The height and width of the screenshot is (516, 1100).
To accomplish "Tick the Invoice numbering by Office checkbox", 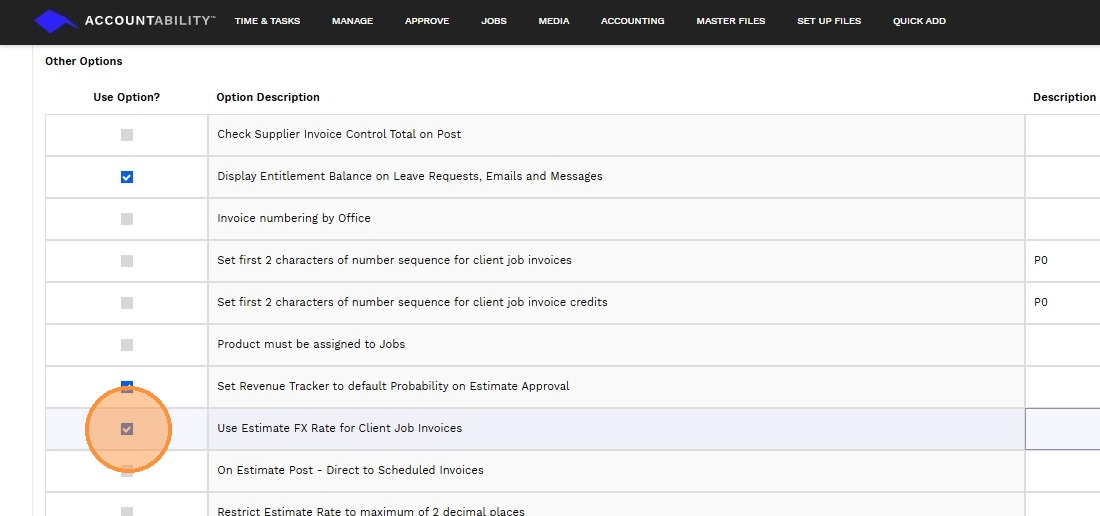I will click(127, 219).
